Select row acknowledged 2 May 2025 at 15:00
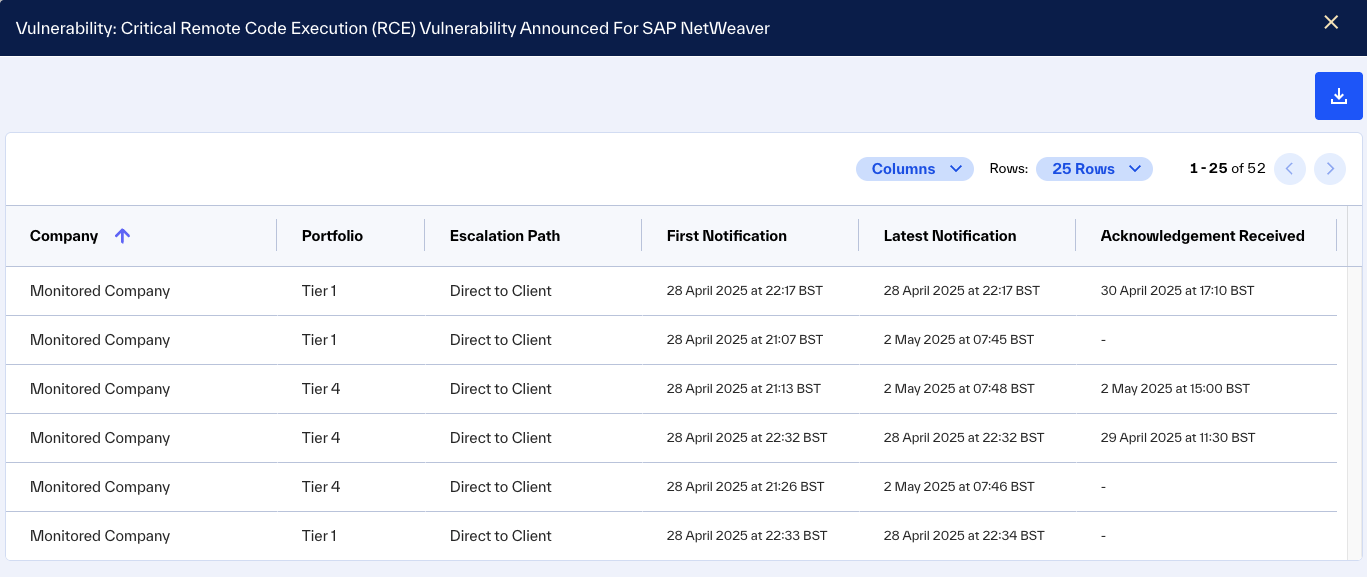The image size is (1367, 577). 672,389
